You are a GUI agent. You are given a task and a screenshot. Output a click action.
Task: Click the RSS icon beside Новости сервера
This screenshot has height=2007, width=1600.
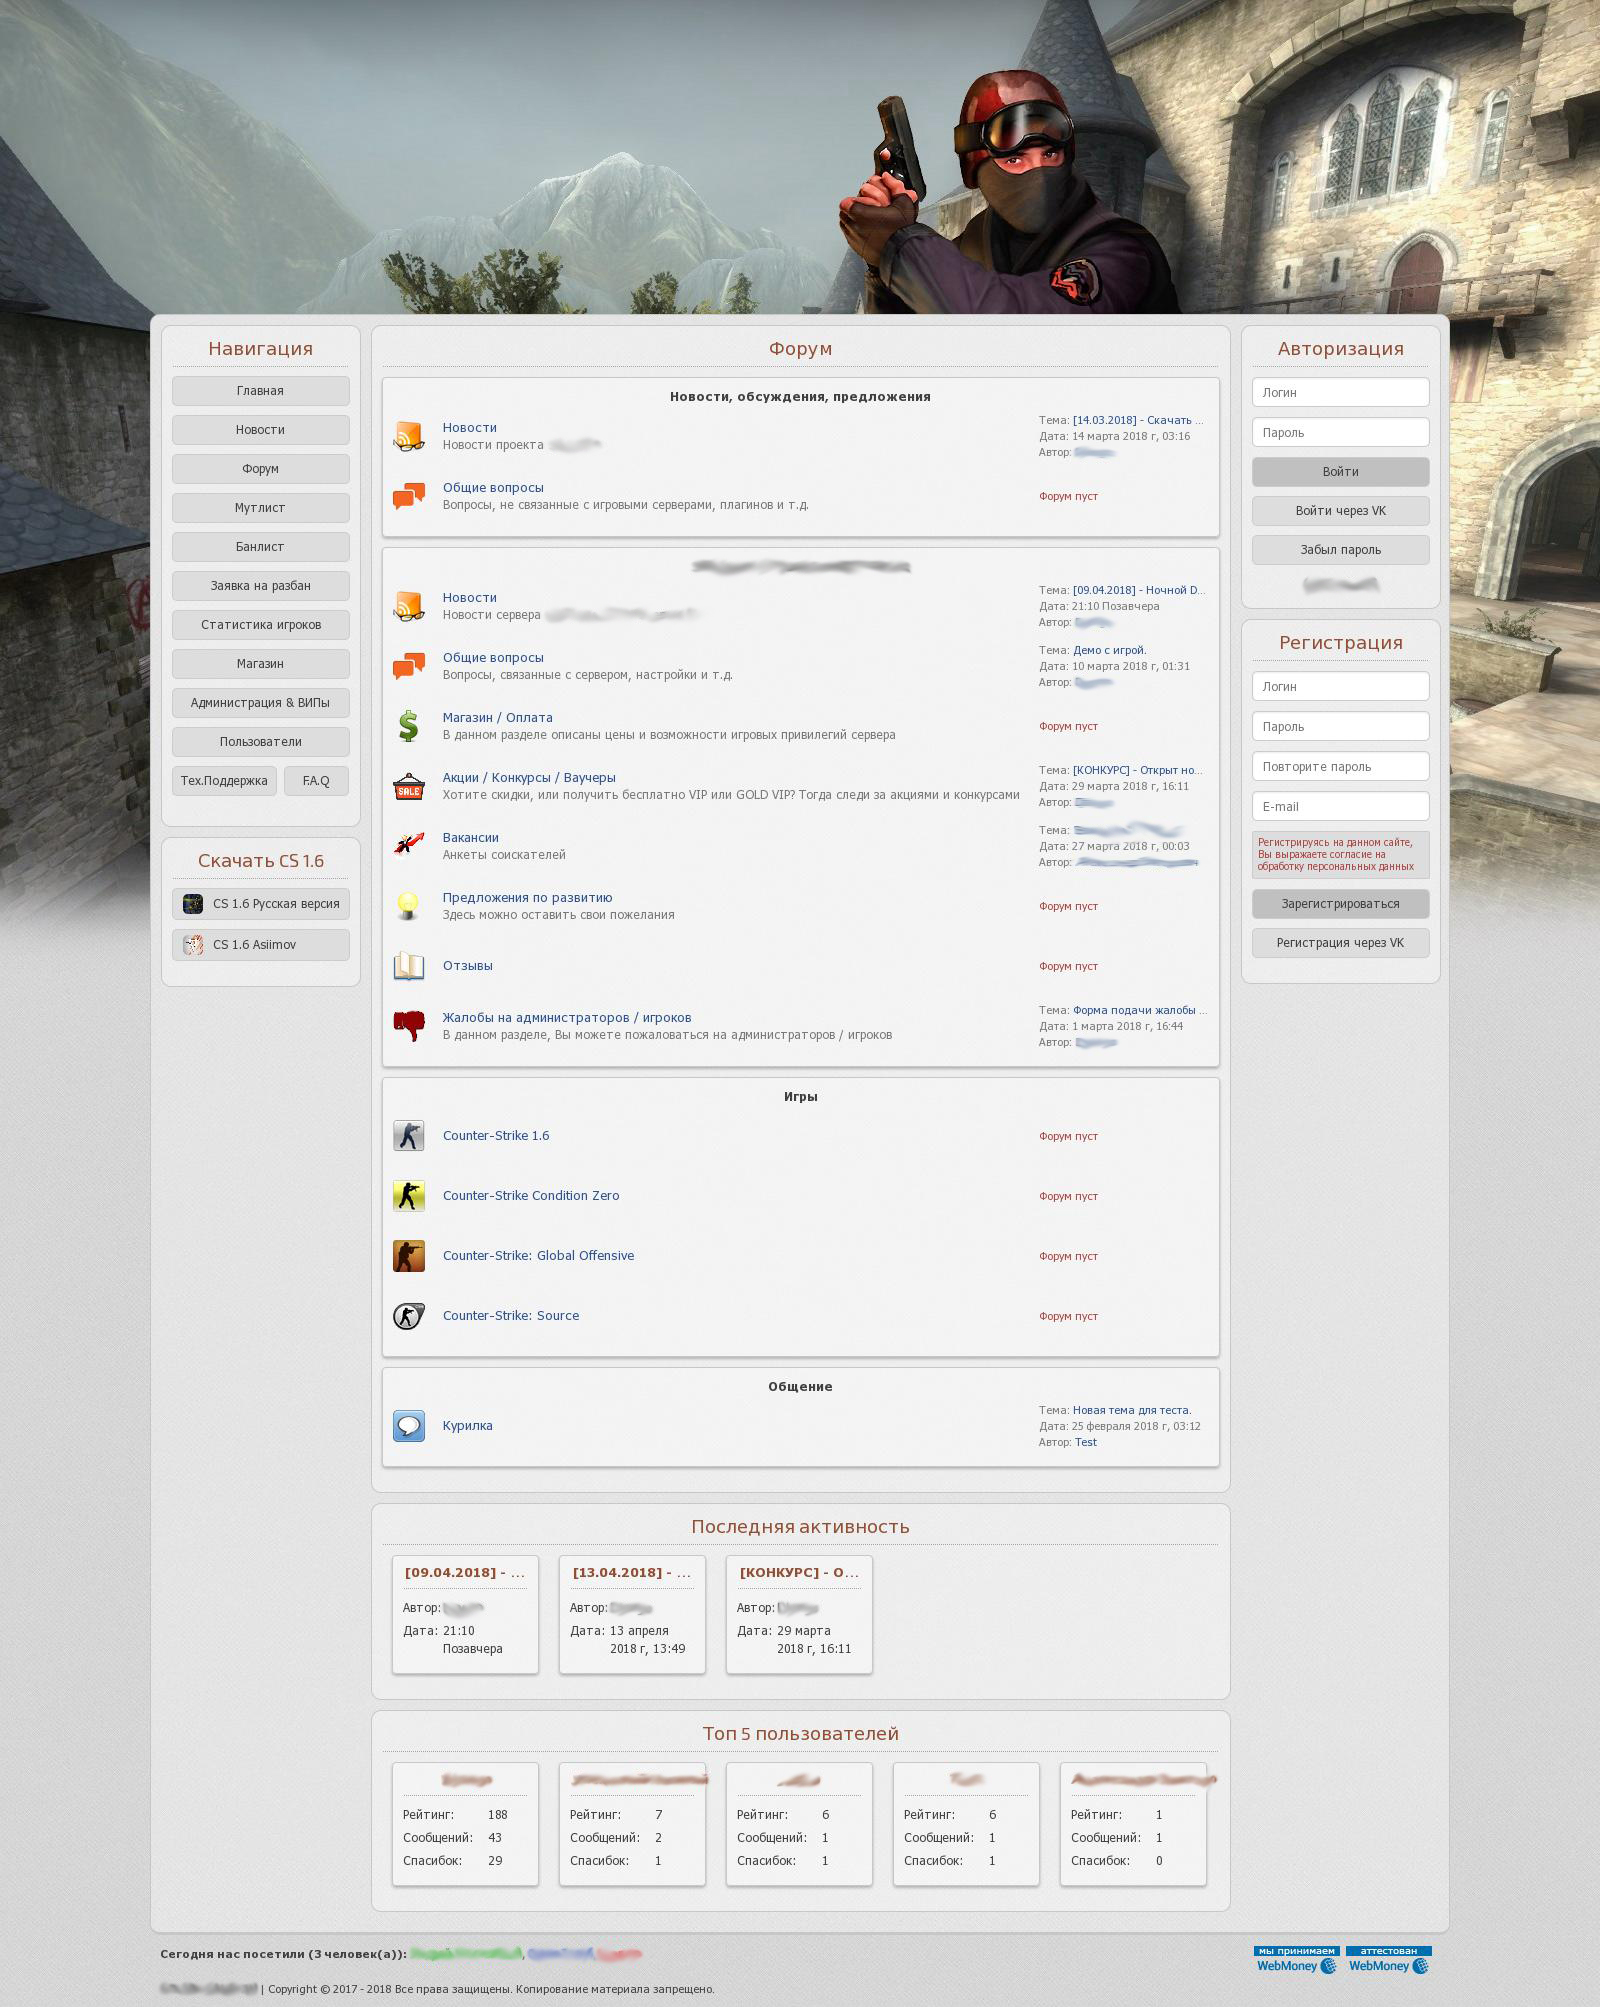coord(409,606)
